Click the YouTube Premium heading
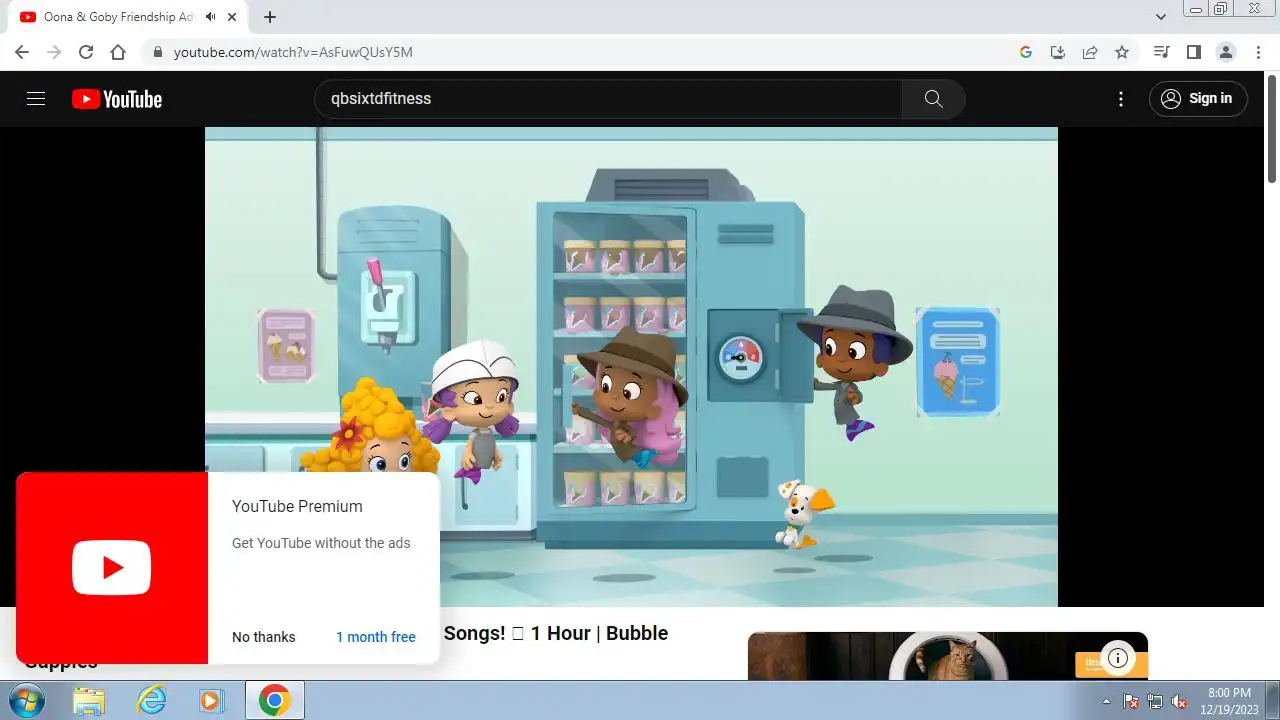Screen dimensions: 1280x720 (297, 506)
